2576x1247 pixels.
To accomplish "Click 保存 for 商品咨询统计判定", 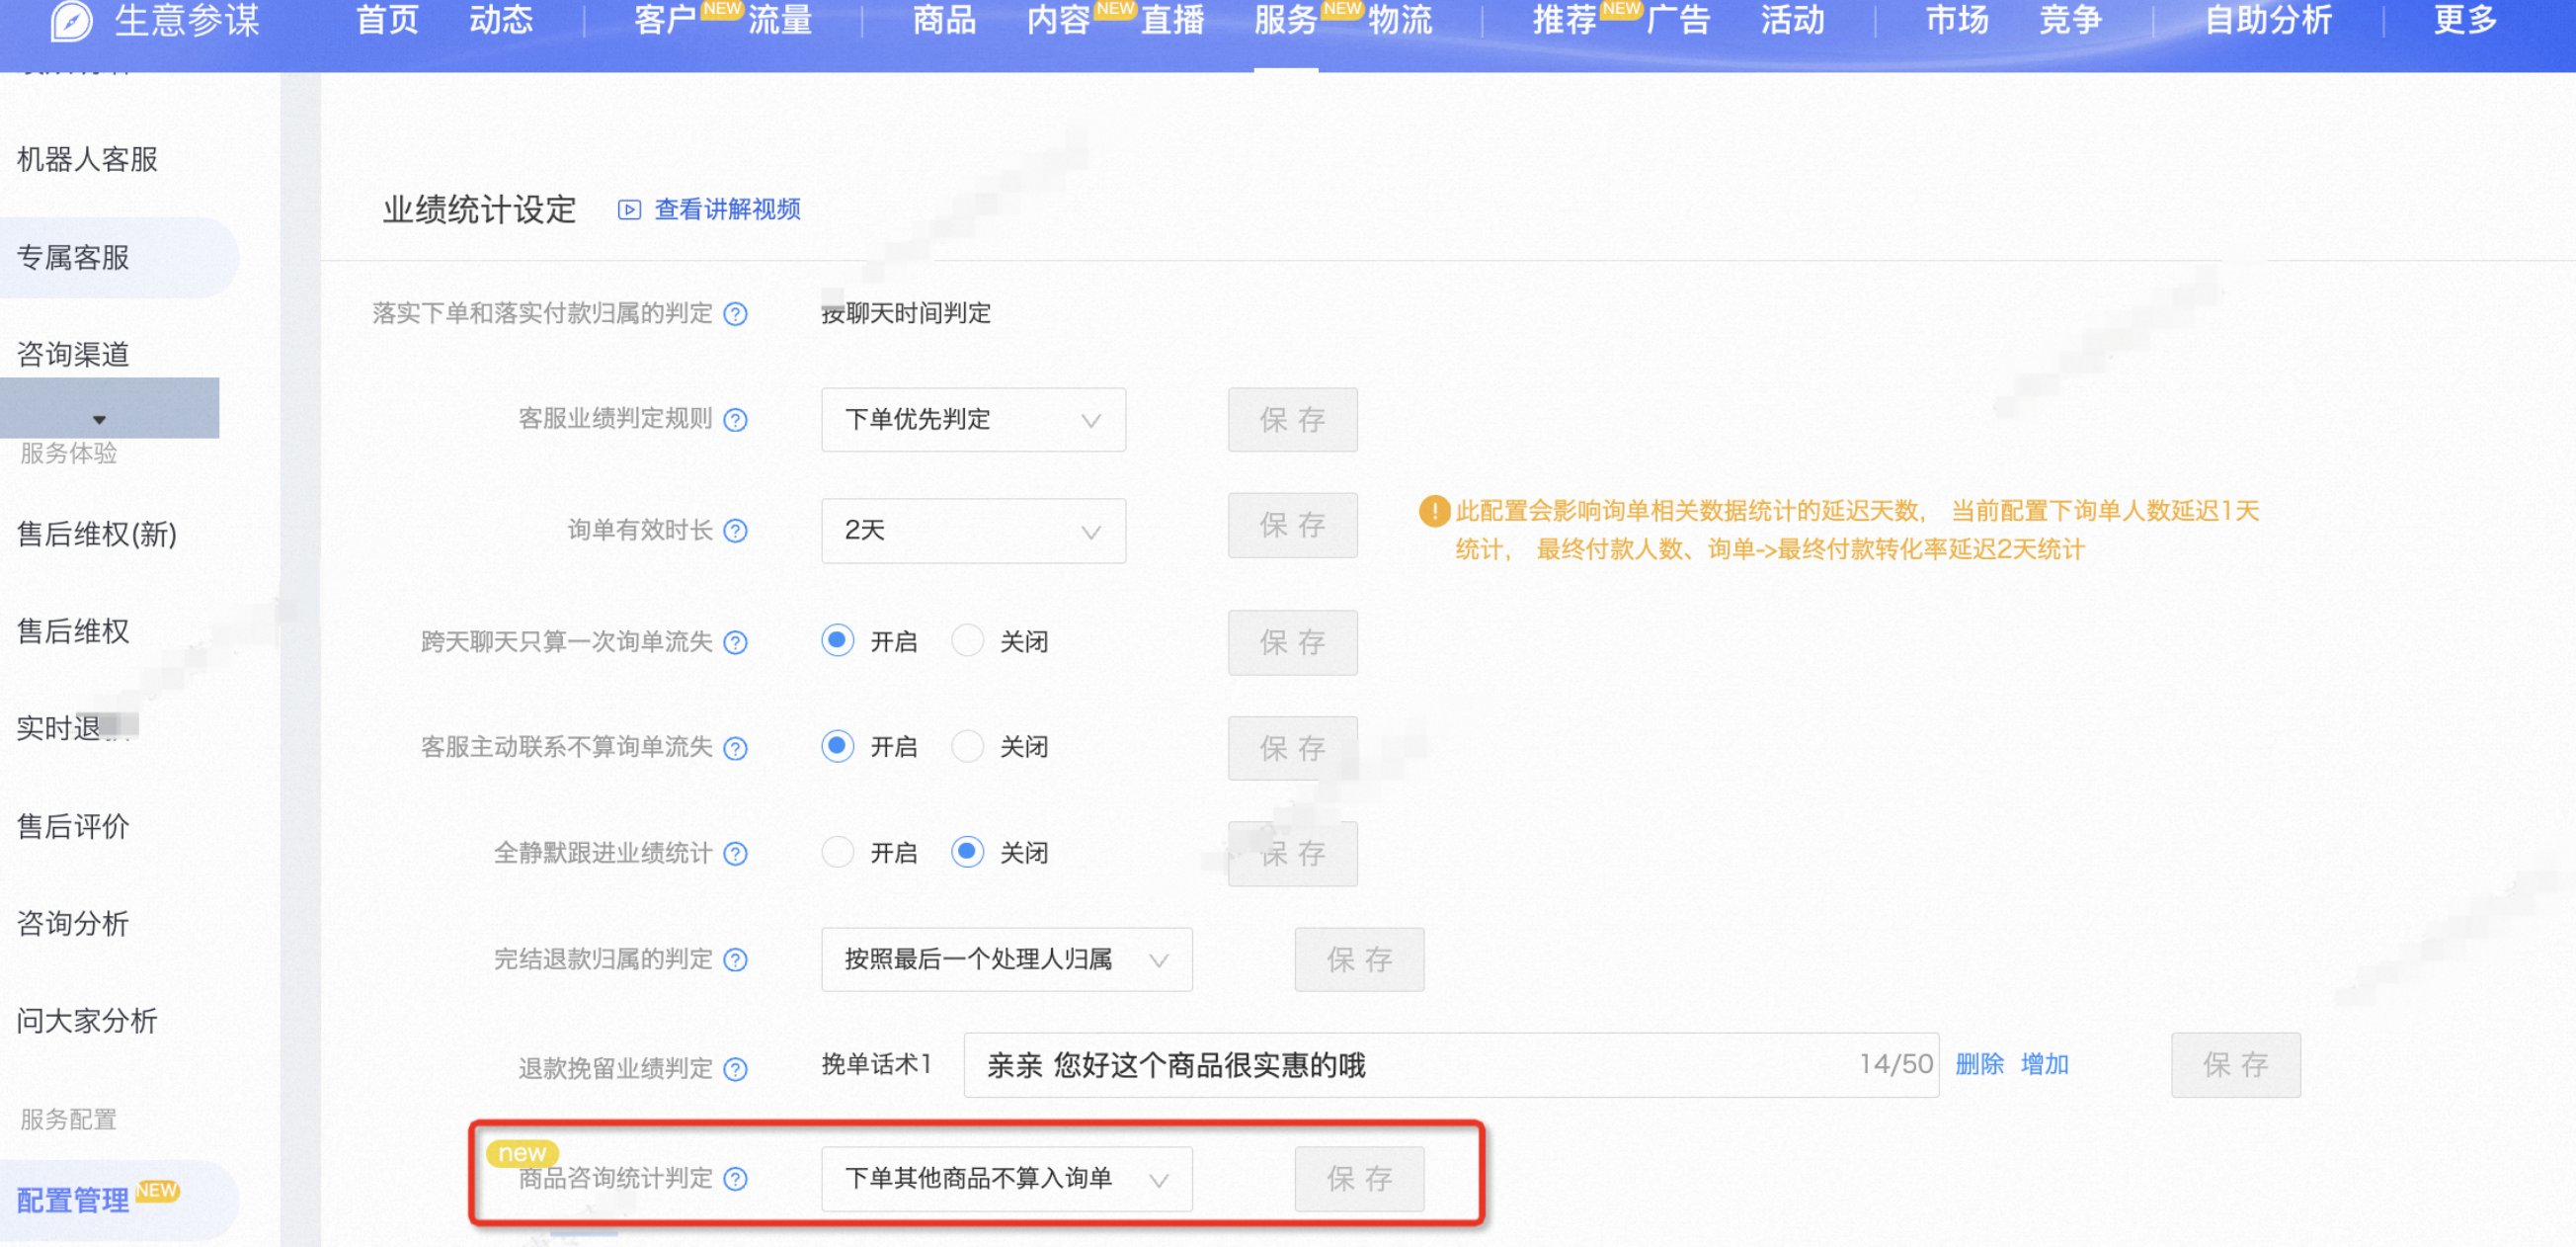I will point(1359,1180).
